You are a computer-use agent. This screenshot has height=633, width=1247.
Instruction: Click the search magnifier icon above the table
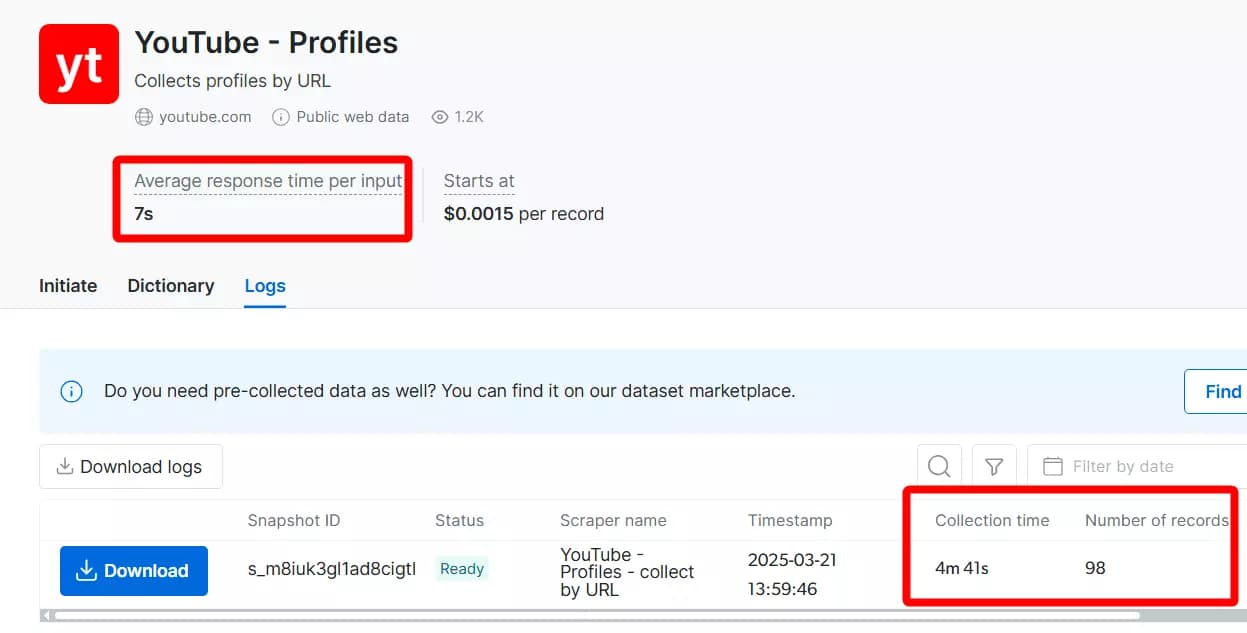939,466
